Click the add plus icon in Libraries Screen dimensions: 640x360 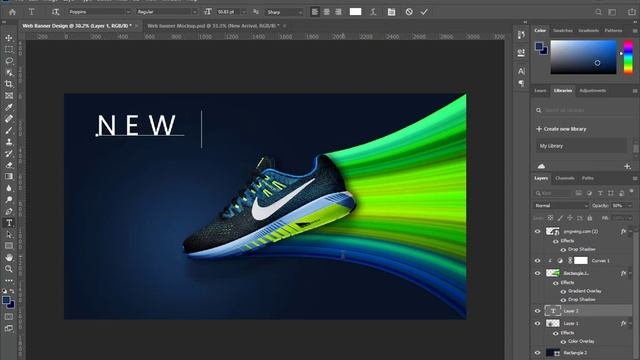pos(627,166)
